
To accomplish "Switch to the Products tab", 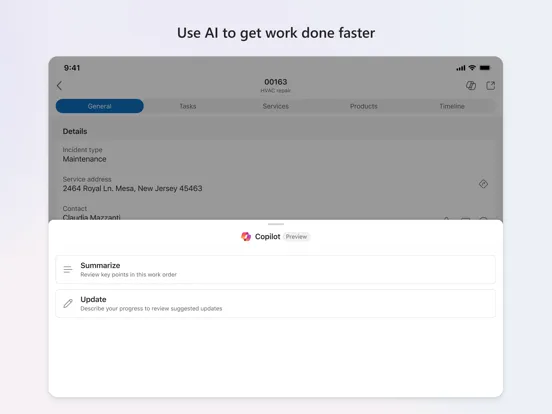I will 364,106.
